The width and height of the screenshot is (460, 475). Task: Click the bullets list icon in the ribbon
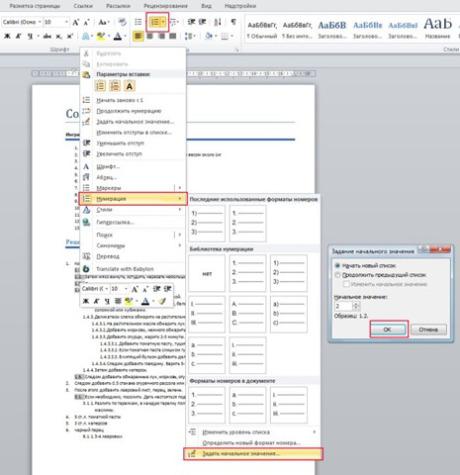click(x=138, y=22)
